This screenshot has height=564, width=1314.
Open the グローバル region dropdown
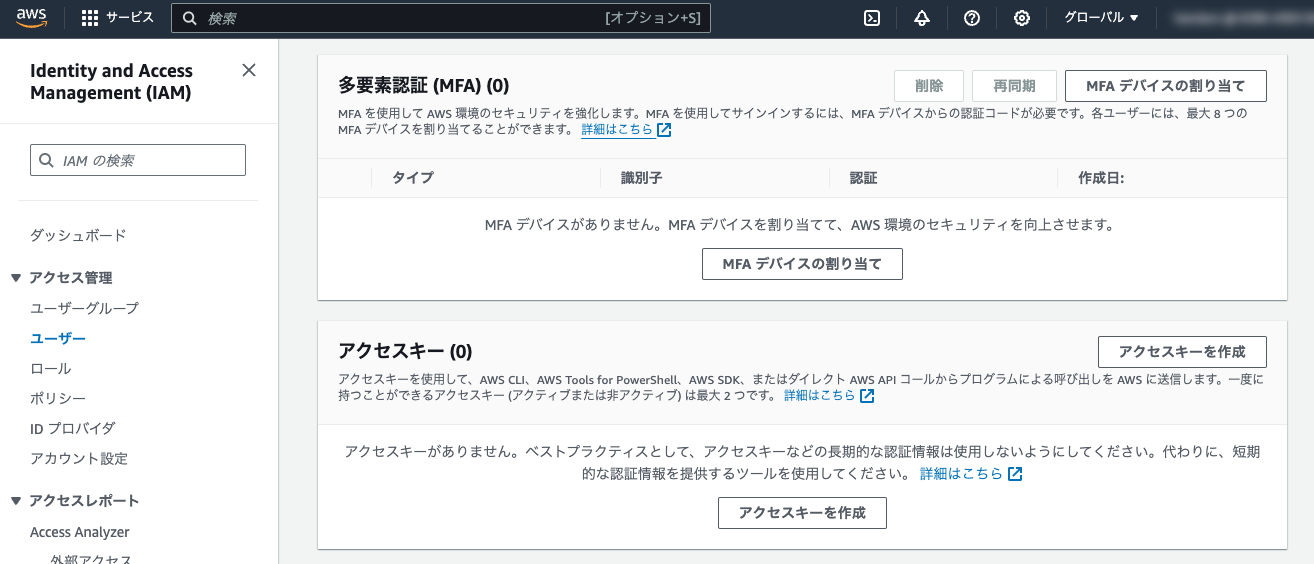[x=1101, y=18]
